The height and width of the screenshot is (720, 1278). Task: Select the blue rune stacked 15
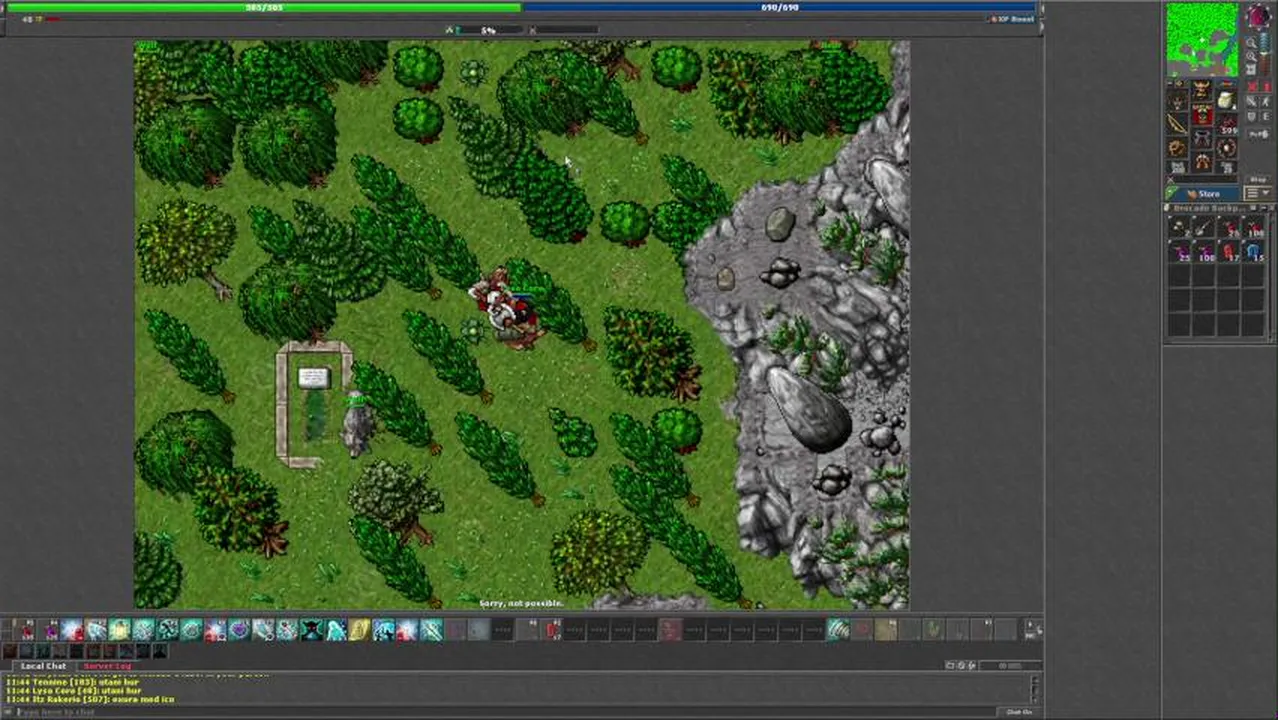[x=1254, y=251]
